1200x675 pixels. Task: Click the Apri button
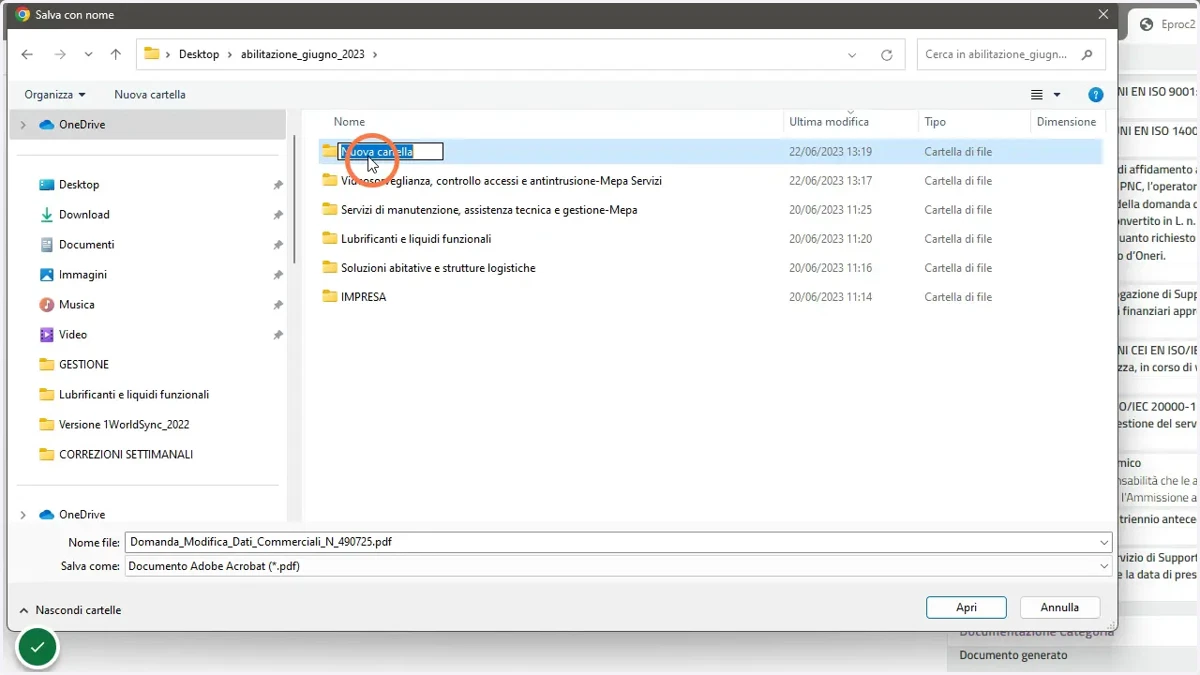coord(966,607)
